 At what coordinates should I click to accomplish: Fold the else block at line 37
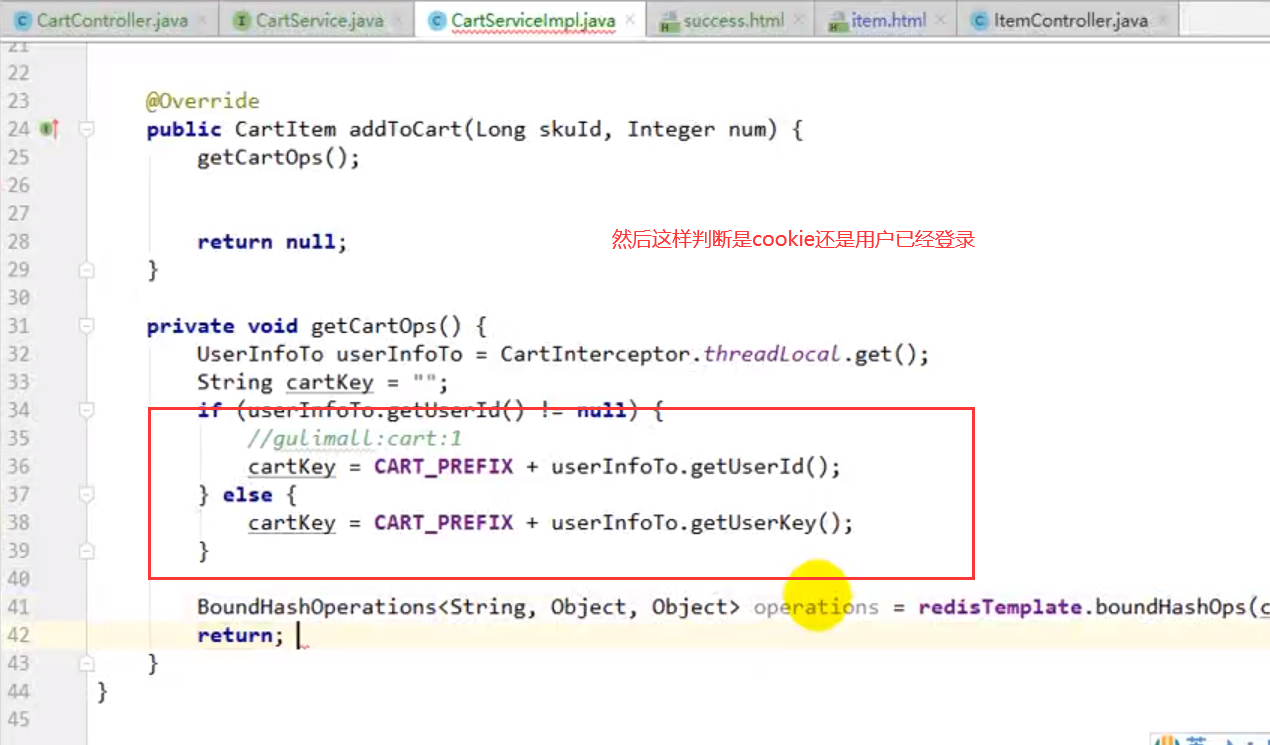pos(87,494)
